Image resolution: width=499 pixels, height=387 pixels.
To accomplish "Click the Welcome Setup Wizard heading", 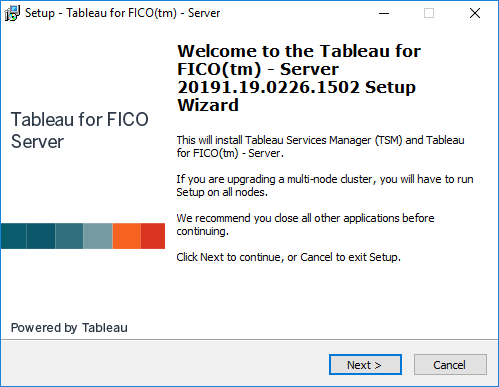I will coord(299,78).
